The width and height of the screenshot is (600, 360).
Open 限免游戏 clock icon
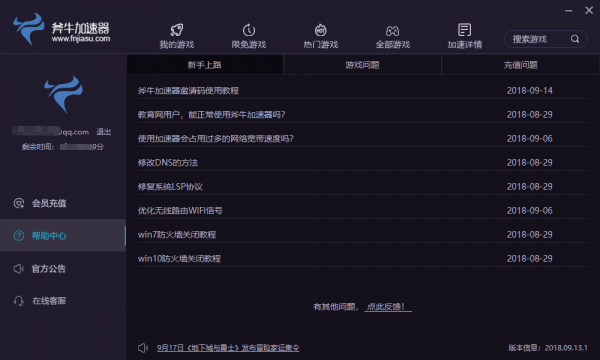coord(249,30)
